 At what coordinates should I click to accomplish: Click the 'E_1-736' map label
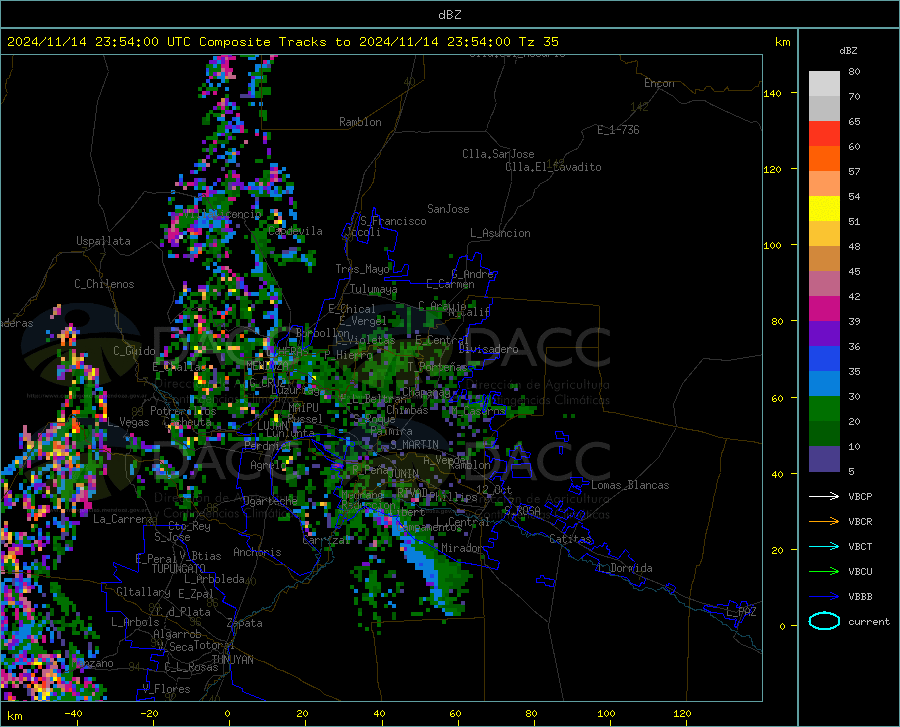(618, 130)
